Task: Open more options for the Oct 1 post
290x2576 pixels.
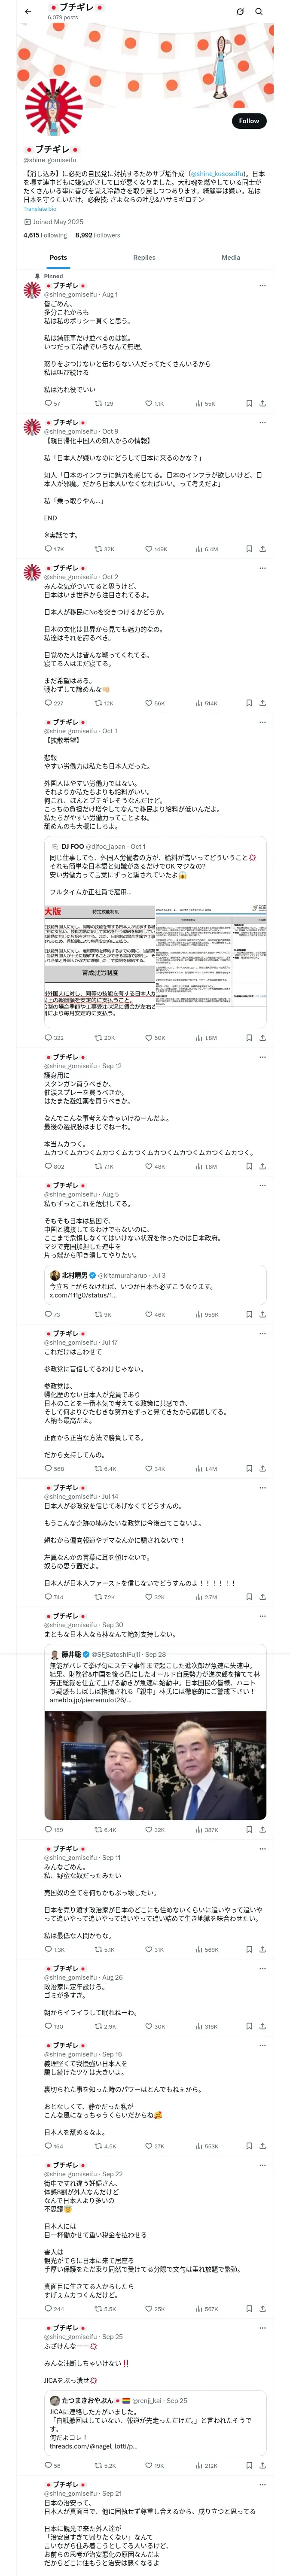Action: [x=262, y=722]
